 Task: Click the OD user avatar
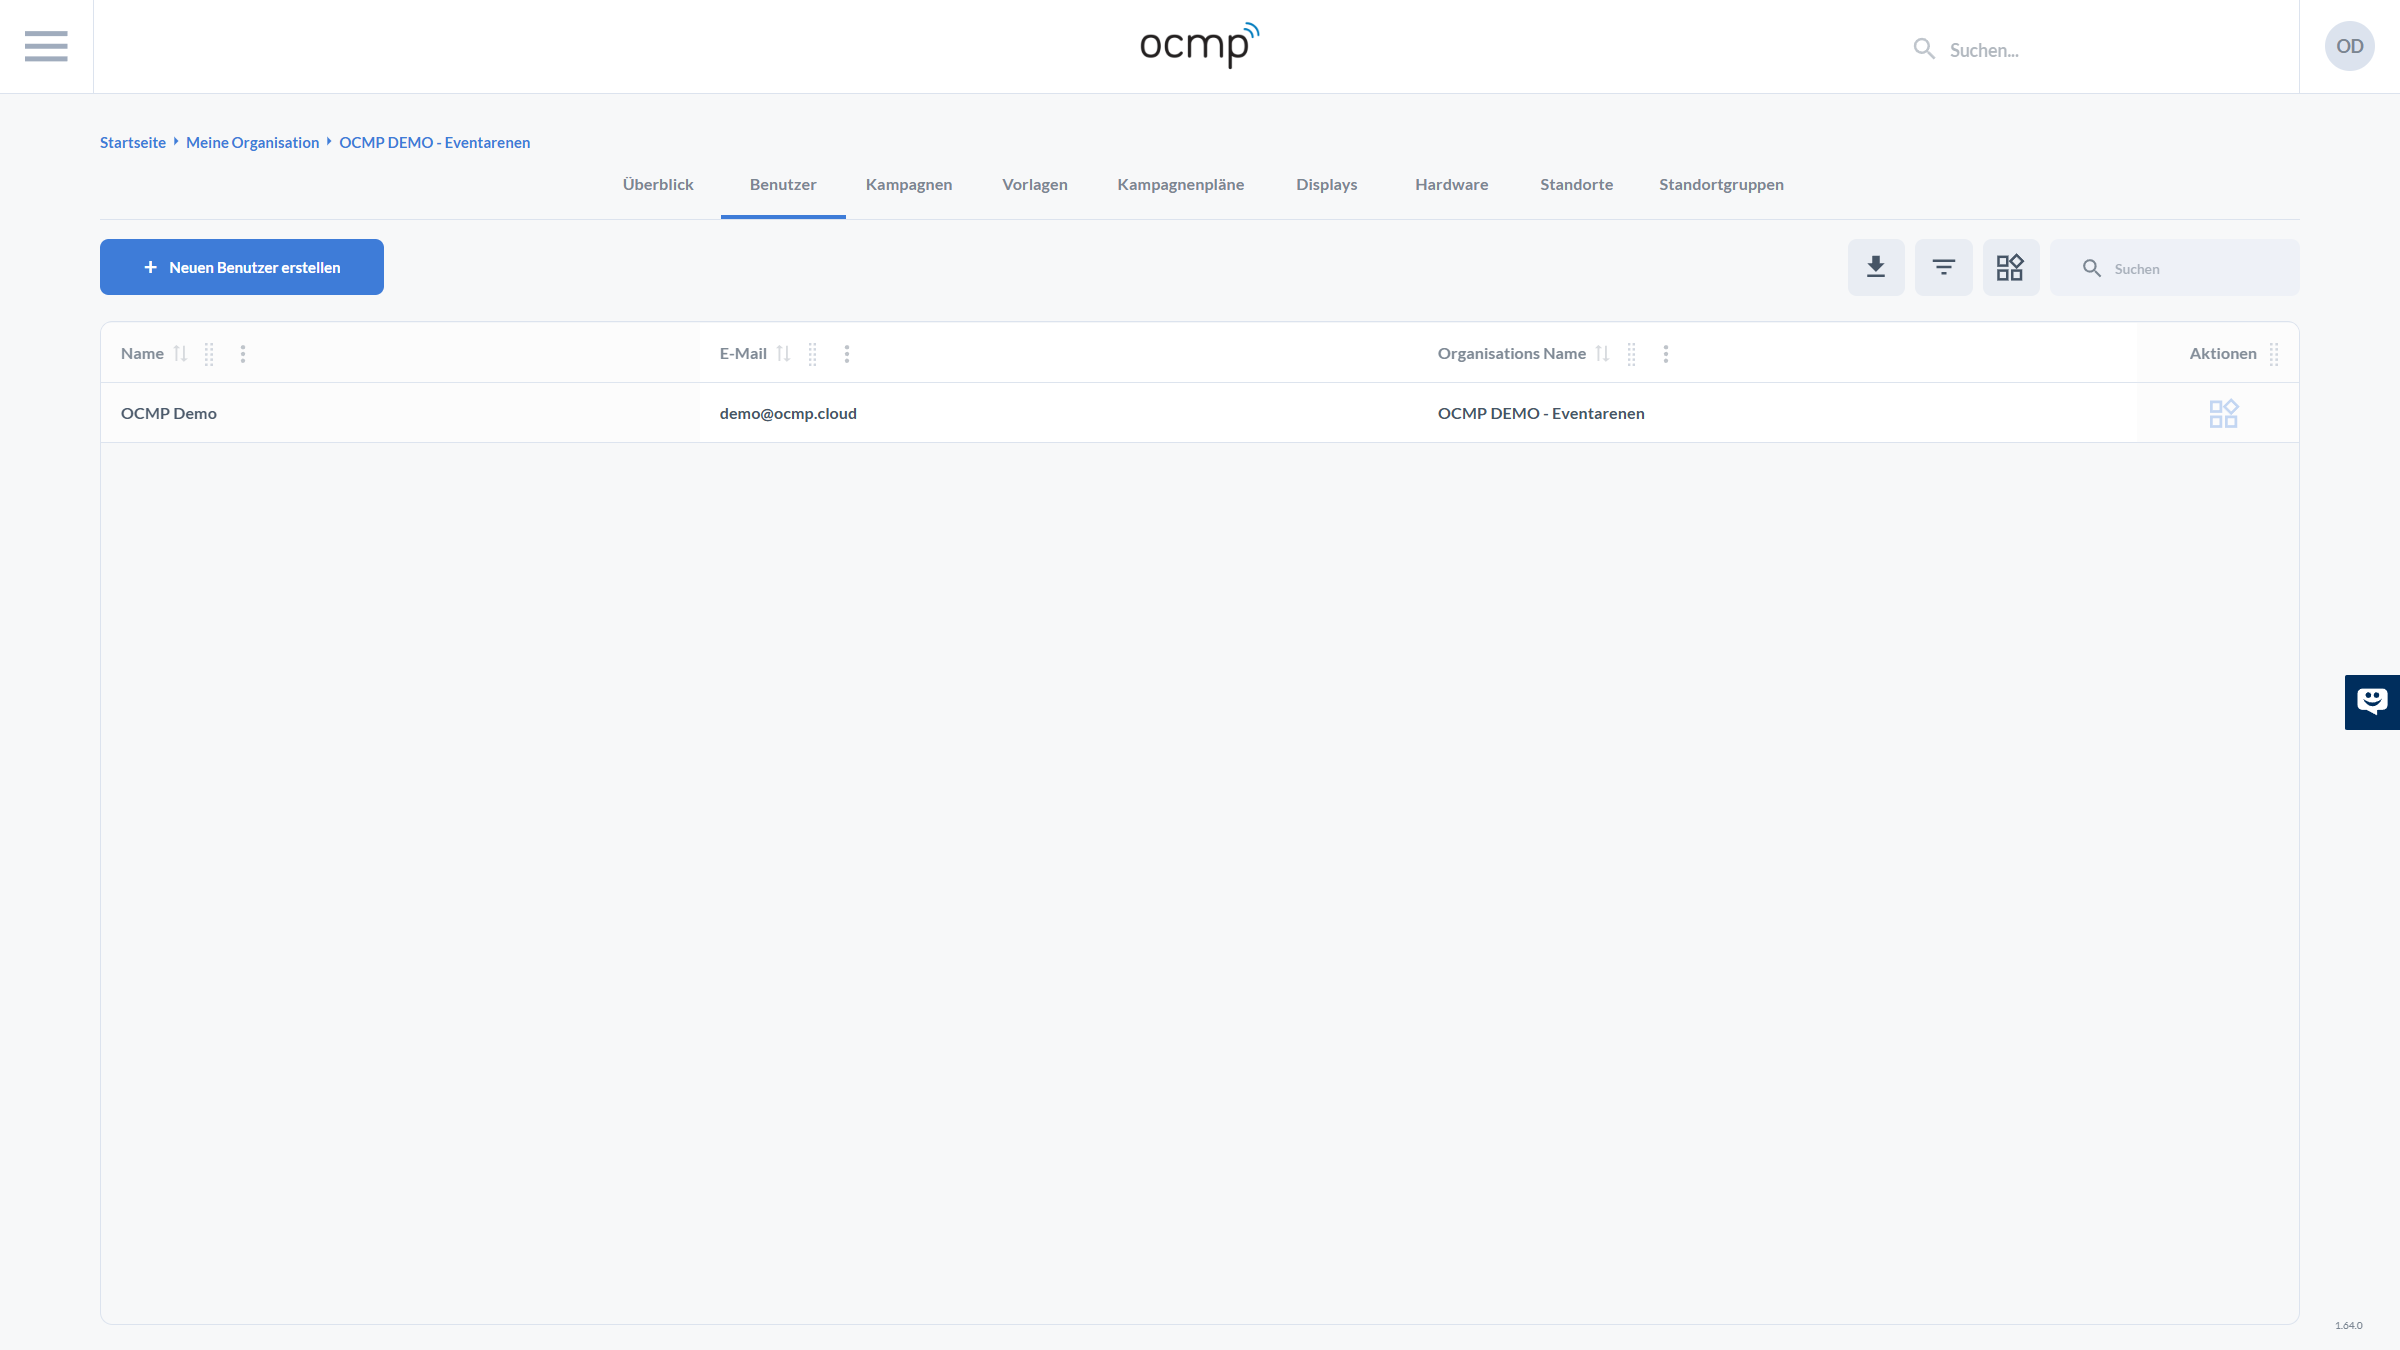2349,46
